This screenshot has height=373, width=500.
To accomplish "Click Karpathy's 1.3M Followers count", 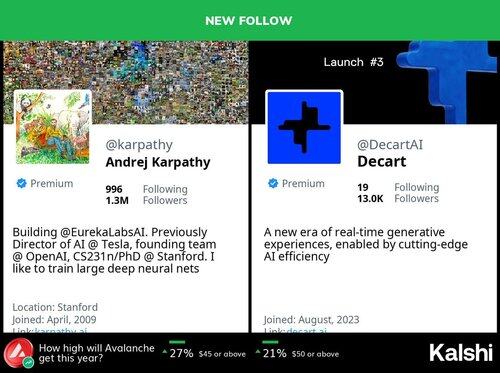I will pyautogui.click(x=146, y=200).
